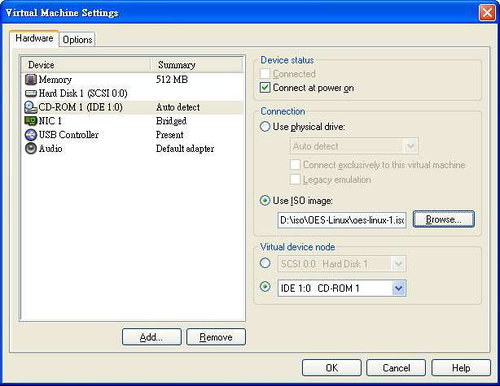Toggle the Connected checkbox
This screenshot has height=386, width=500.
coord(265,74)
